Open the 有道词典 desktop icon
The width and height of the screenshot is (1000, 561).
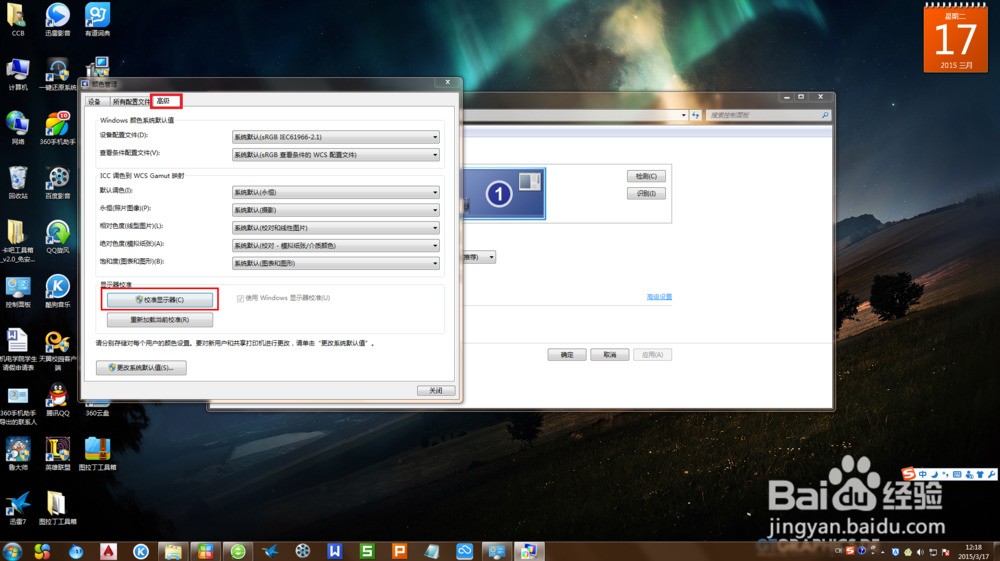pyautogui.click(x=97, y=16)
